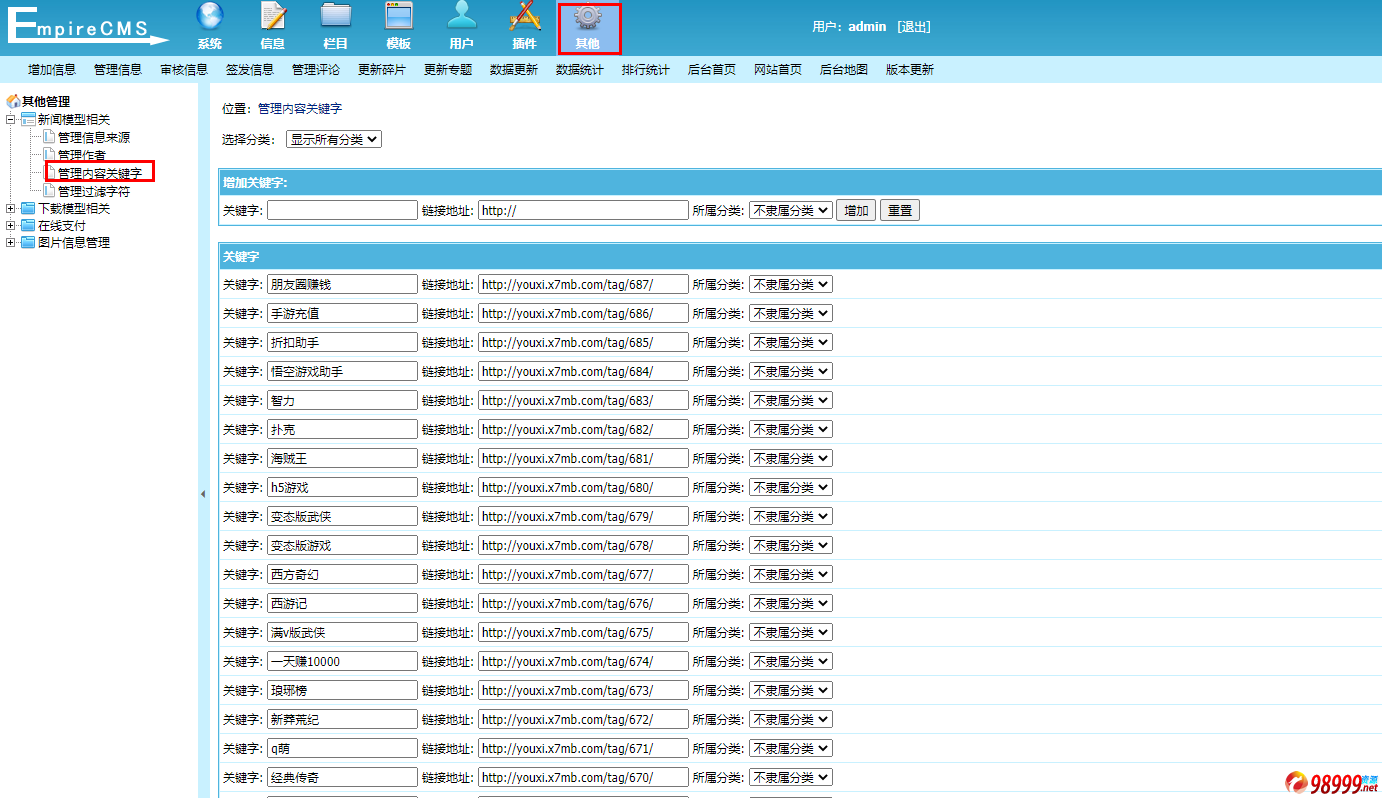
Task: Open 所属分类 dropdown for 经典传奇 row
Action: click(790, 777)
